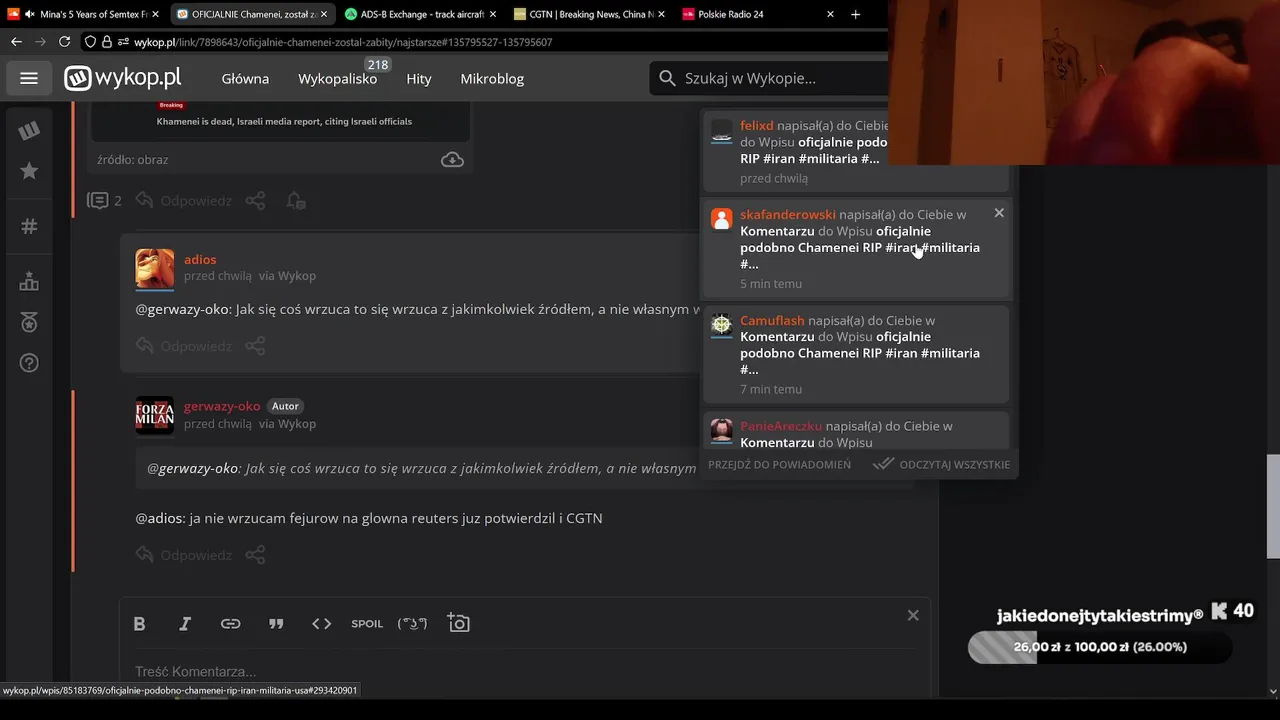Open adios user profile link
Screen dimensions: 1280x720
click(200, 259)
